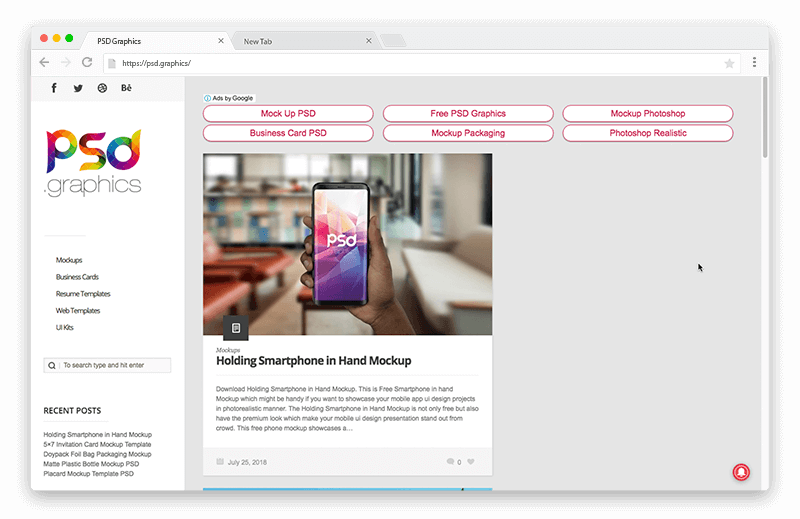Open the smartphone in hand mockup image
Viewport: 800px width, 519px height.
347,244
